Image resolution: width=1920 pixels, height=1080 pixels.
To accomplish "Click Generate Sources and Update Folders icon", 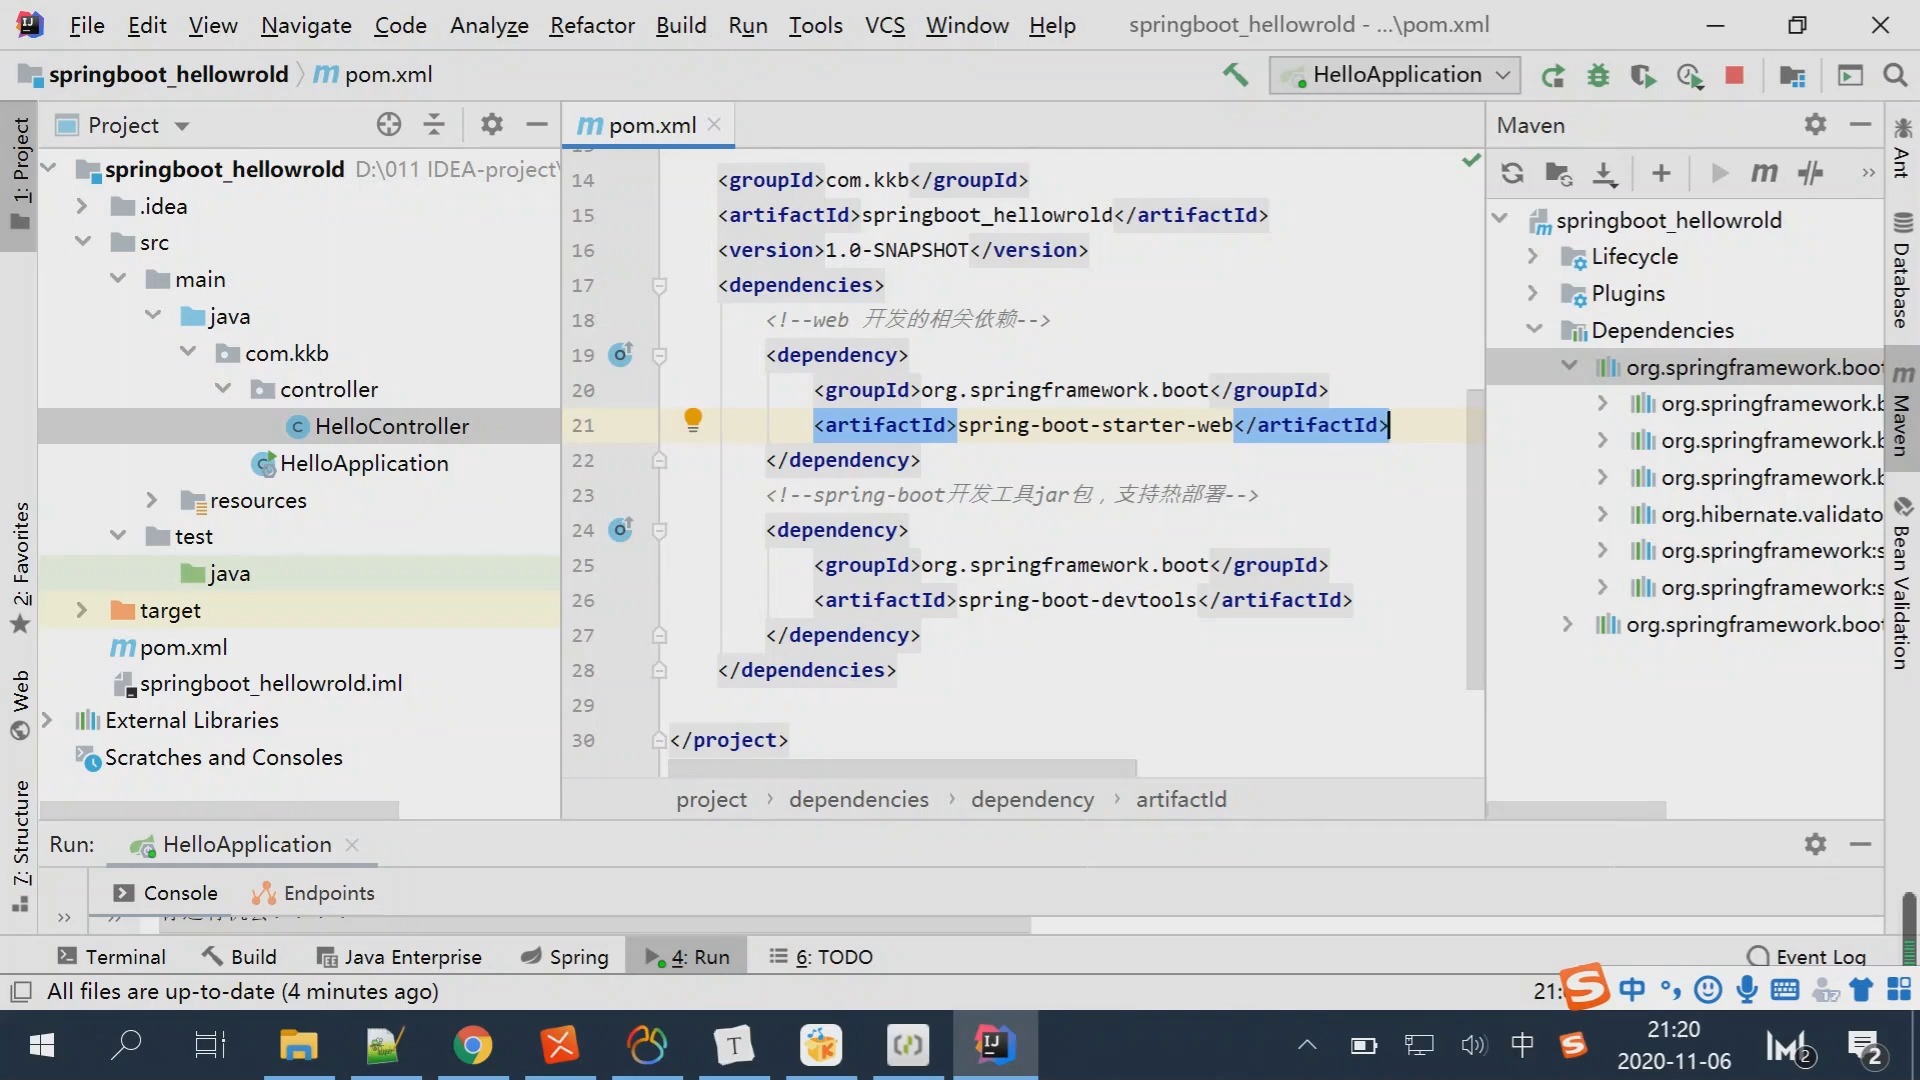I will click(x=1558, y=173).
